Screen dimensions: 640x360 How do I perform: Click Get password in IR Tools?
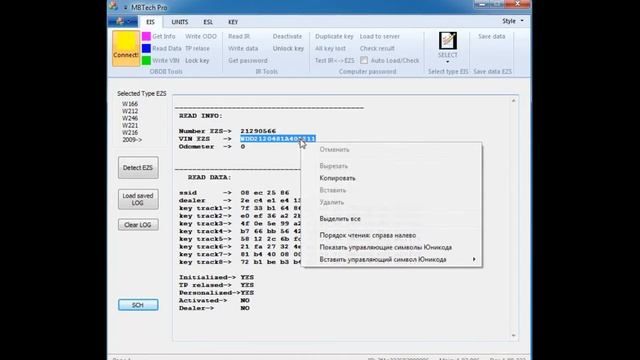pyautogui.click(x=248, y=60)
